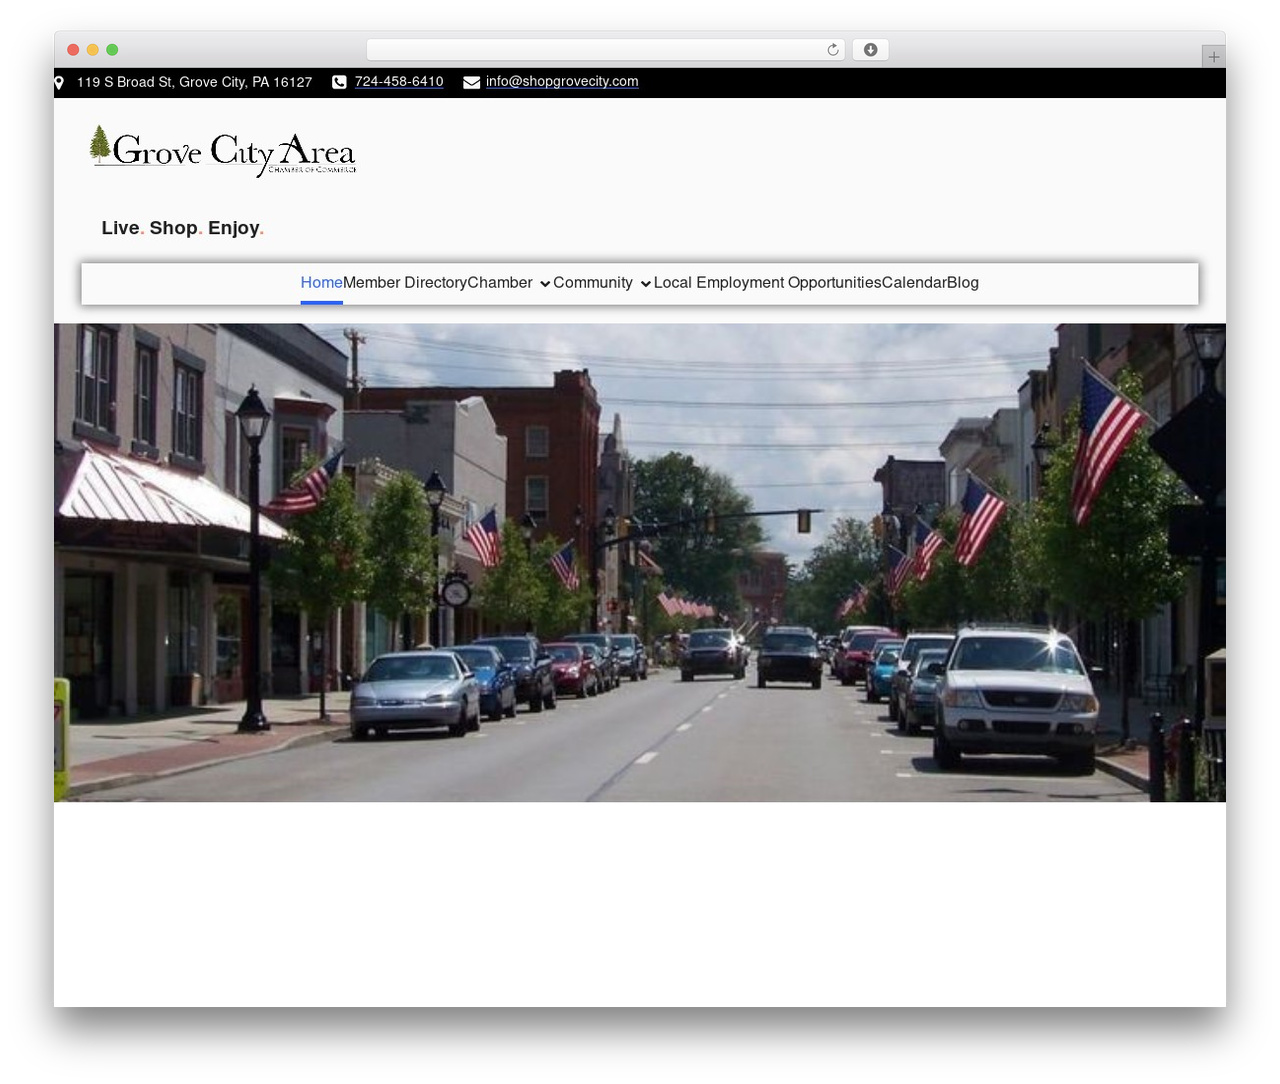
Task: Open browser downloads button
Action: [x=870, y=50]
